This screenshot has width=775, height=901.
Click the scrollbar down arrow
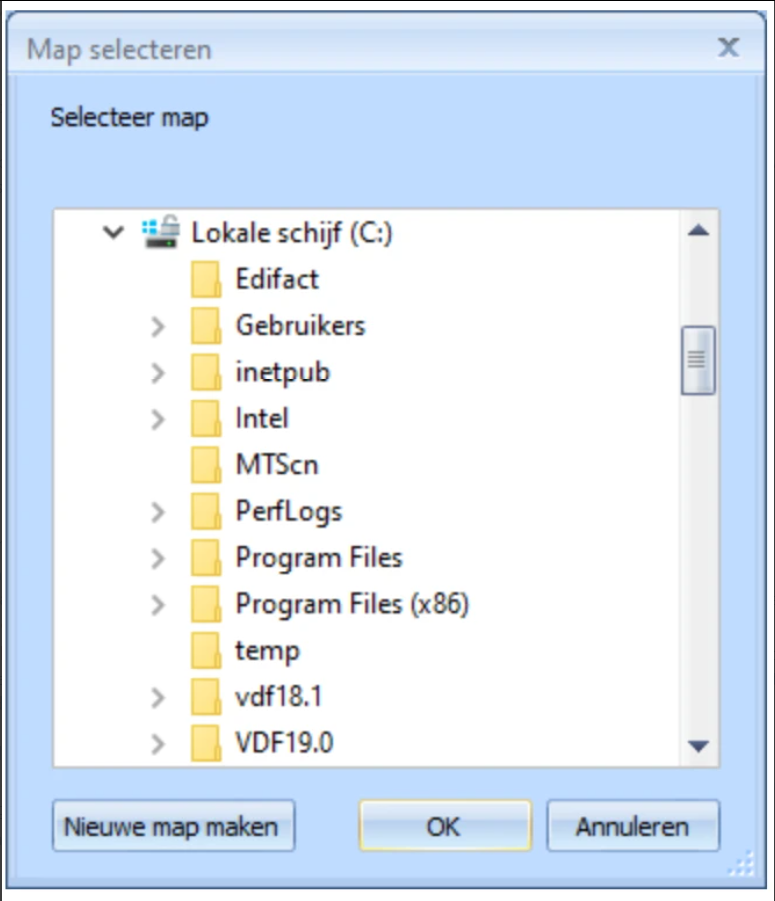[699, 746]
